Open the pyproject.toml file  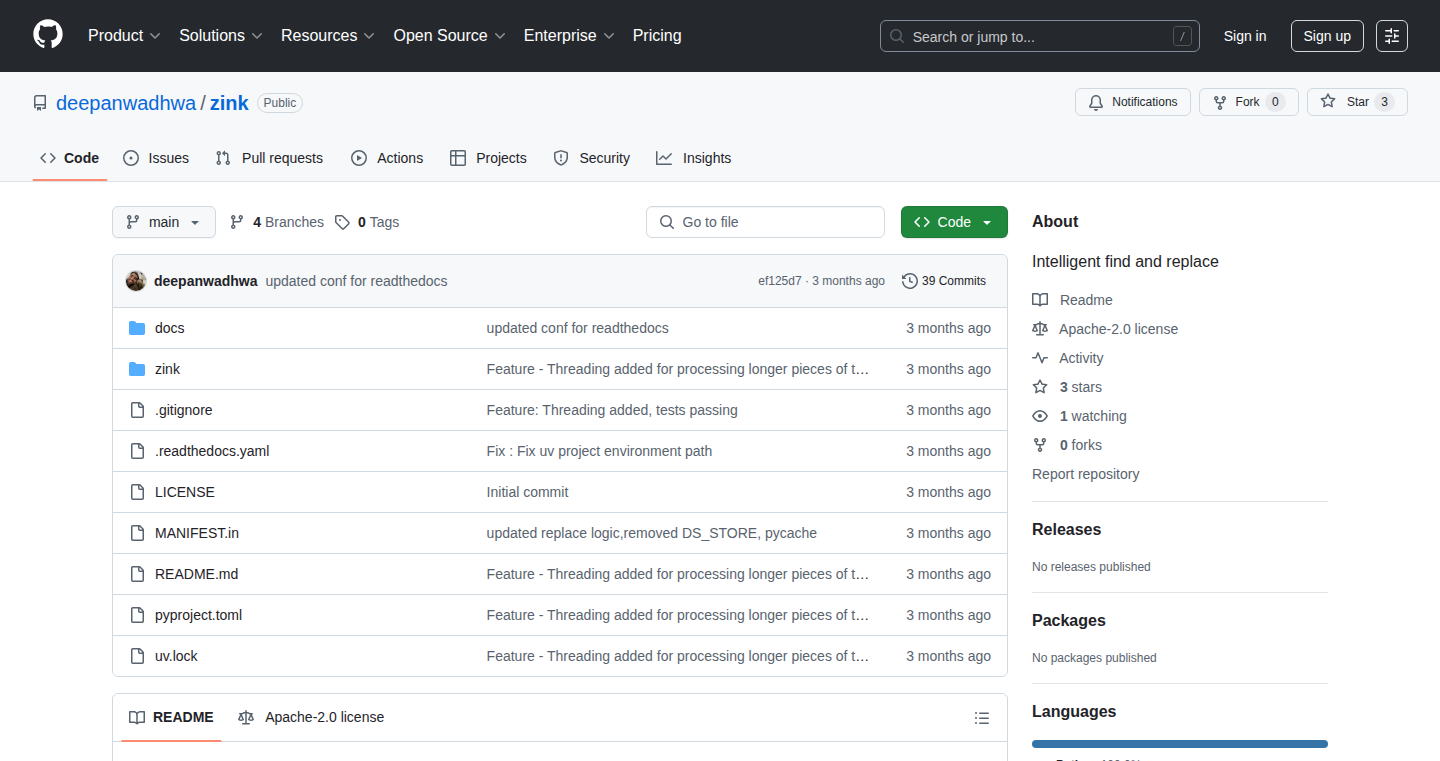tap(199, 615)
